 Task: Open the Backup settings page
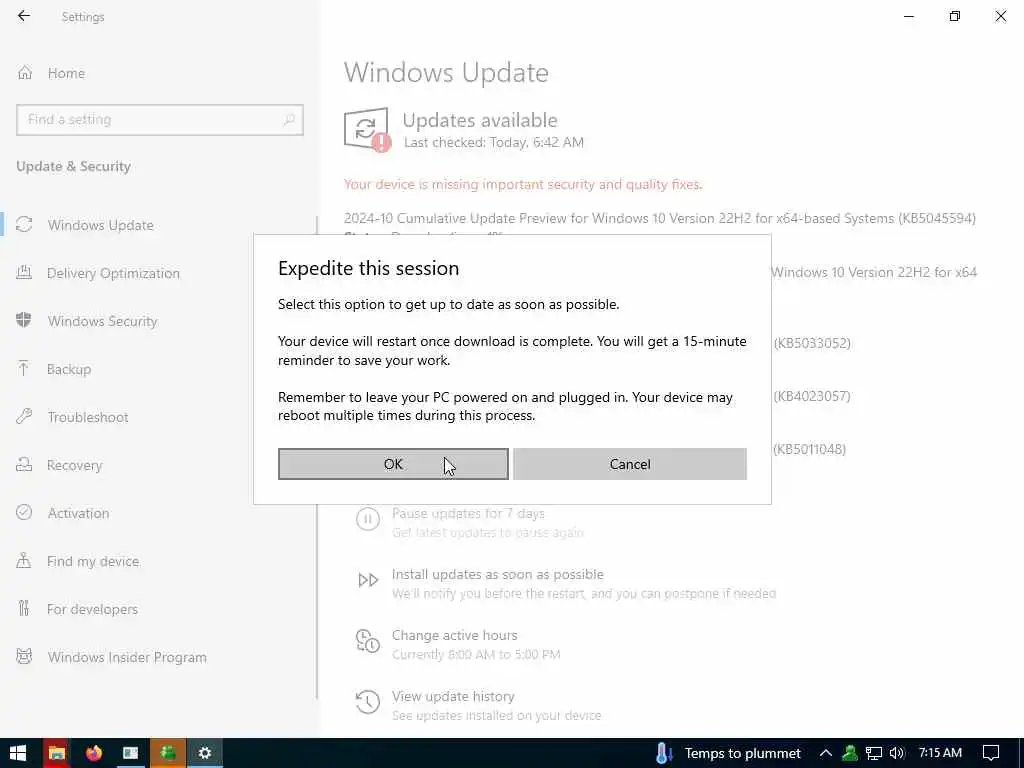pos(69,369)
